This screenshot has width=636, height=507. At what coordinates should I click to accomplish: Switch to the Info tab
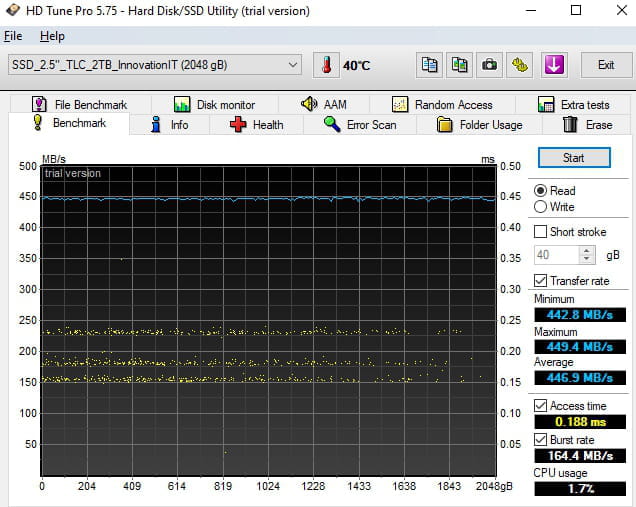pos(170,125)
